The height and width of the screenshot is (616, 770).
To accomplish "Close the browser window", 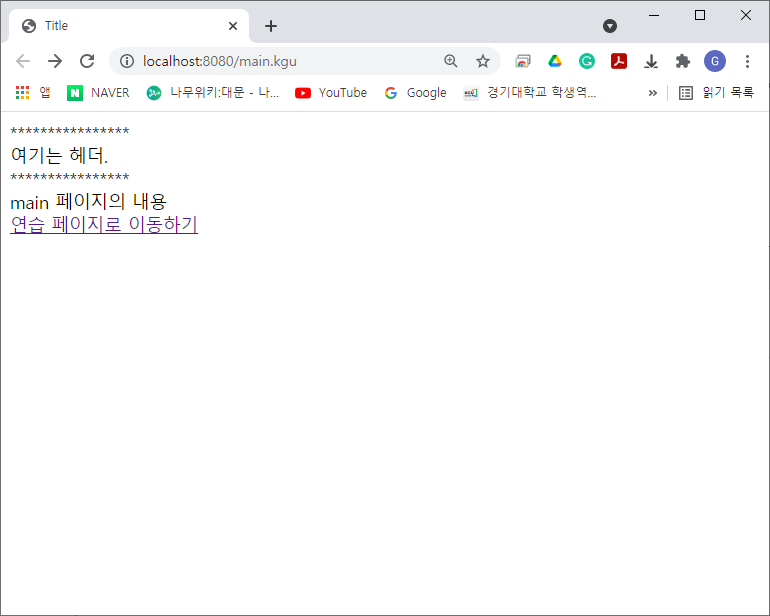I will click(745, 15).
